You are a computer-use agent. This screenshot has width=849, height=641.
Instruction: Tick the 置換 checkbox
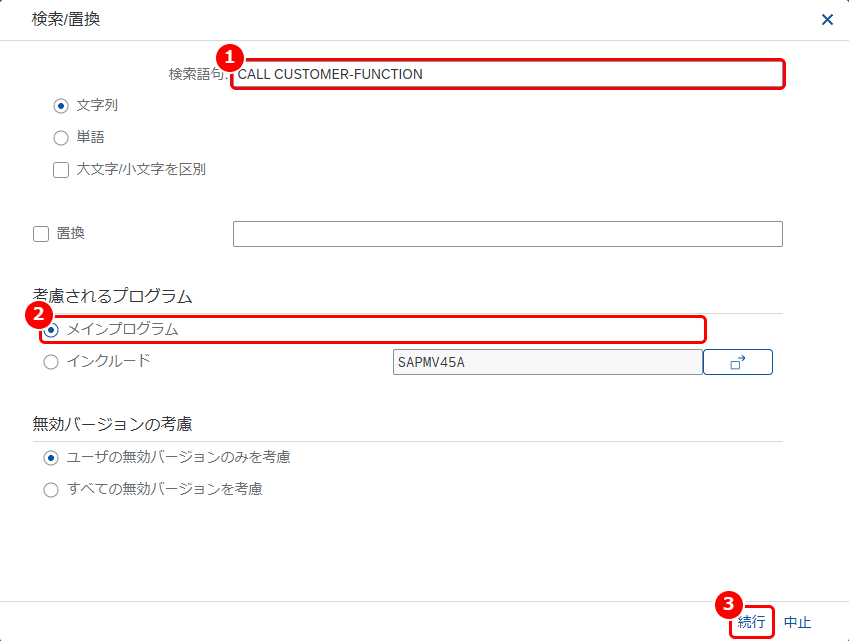pyautogui.click(x=41, y=234)
